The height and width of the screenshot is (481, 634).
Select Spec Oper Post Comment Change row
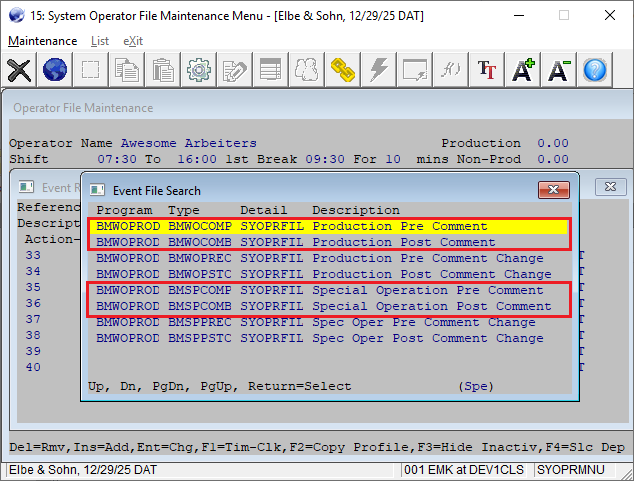330,338
